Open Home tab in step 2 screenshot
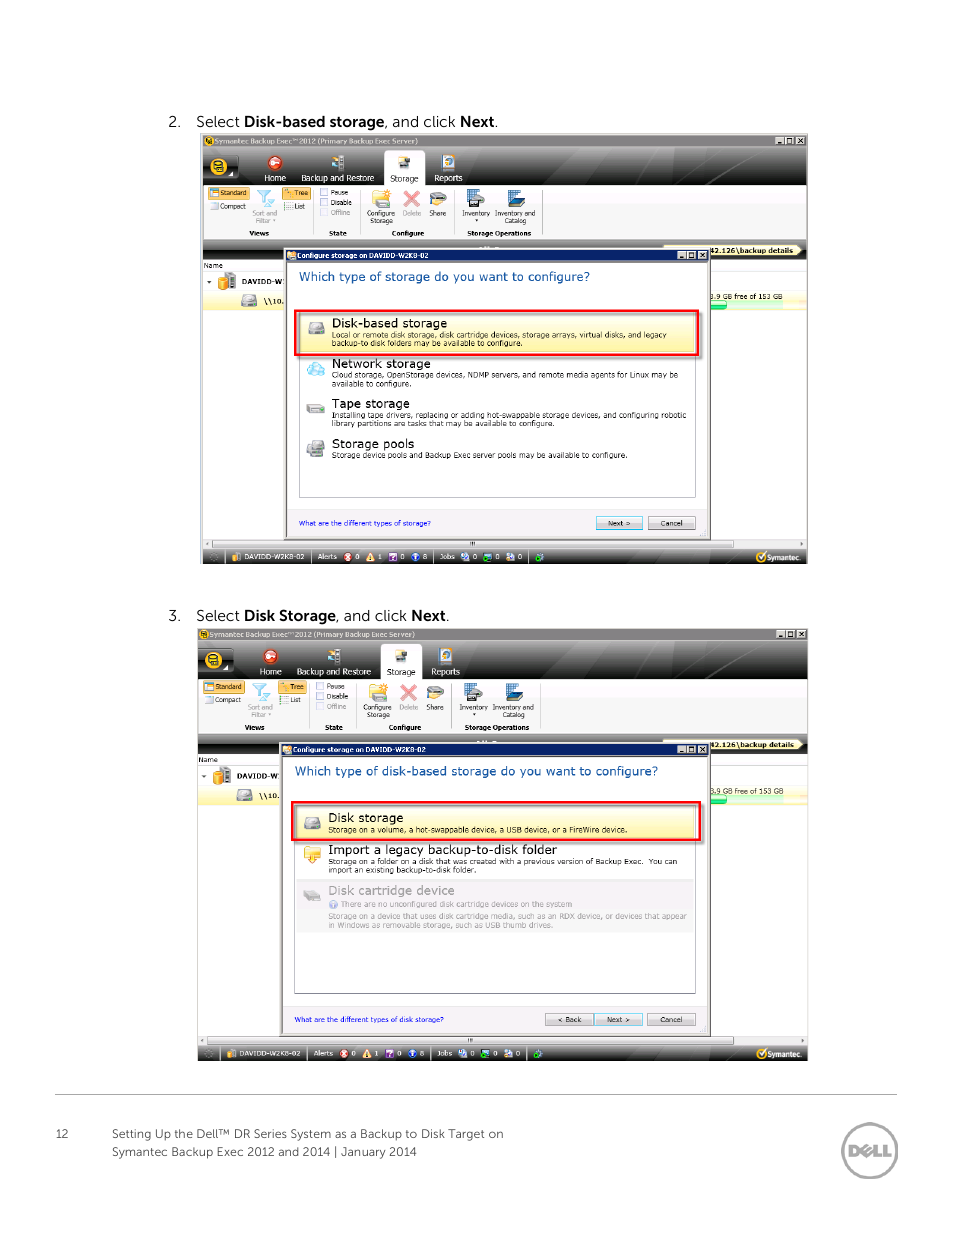This screenshot has height=1235, width=954. (274, 169)
